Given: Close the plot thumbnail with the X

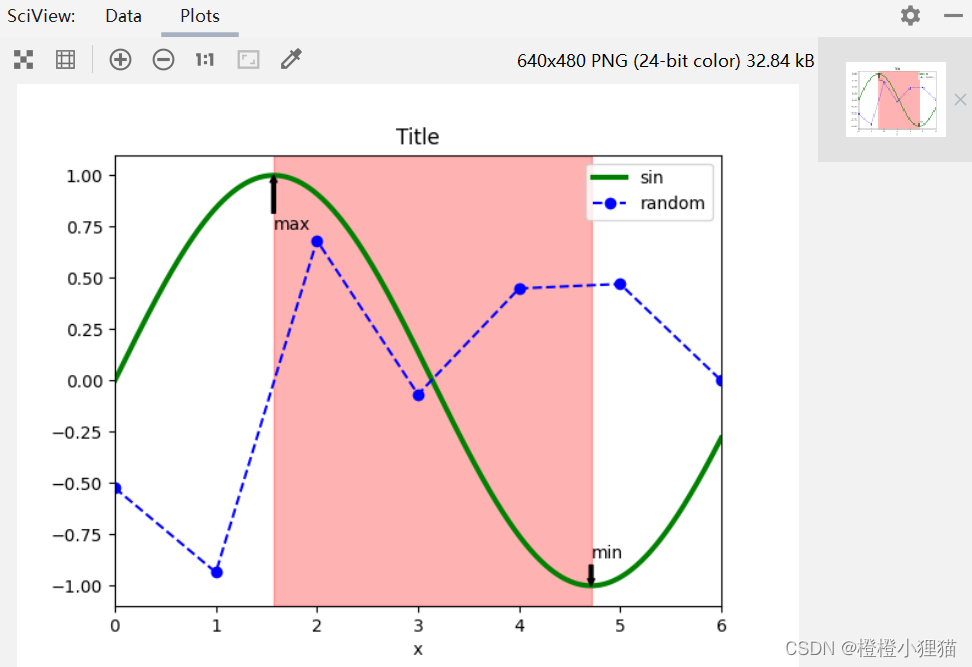Looking at the screenshot, I should [960, 99].
